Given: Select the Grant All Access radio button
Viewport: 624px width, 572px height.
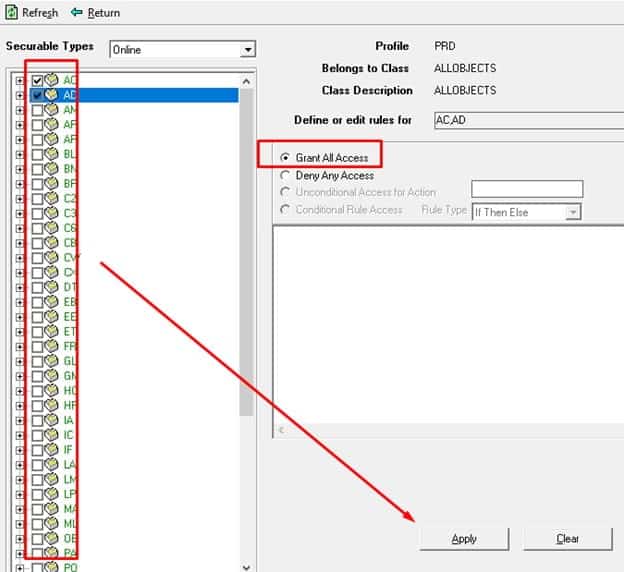Looking at the screenshot, I should pos(285,157).
